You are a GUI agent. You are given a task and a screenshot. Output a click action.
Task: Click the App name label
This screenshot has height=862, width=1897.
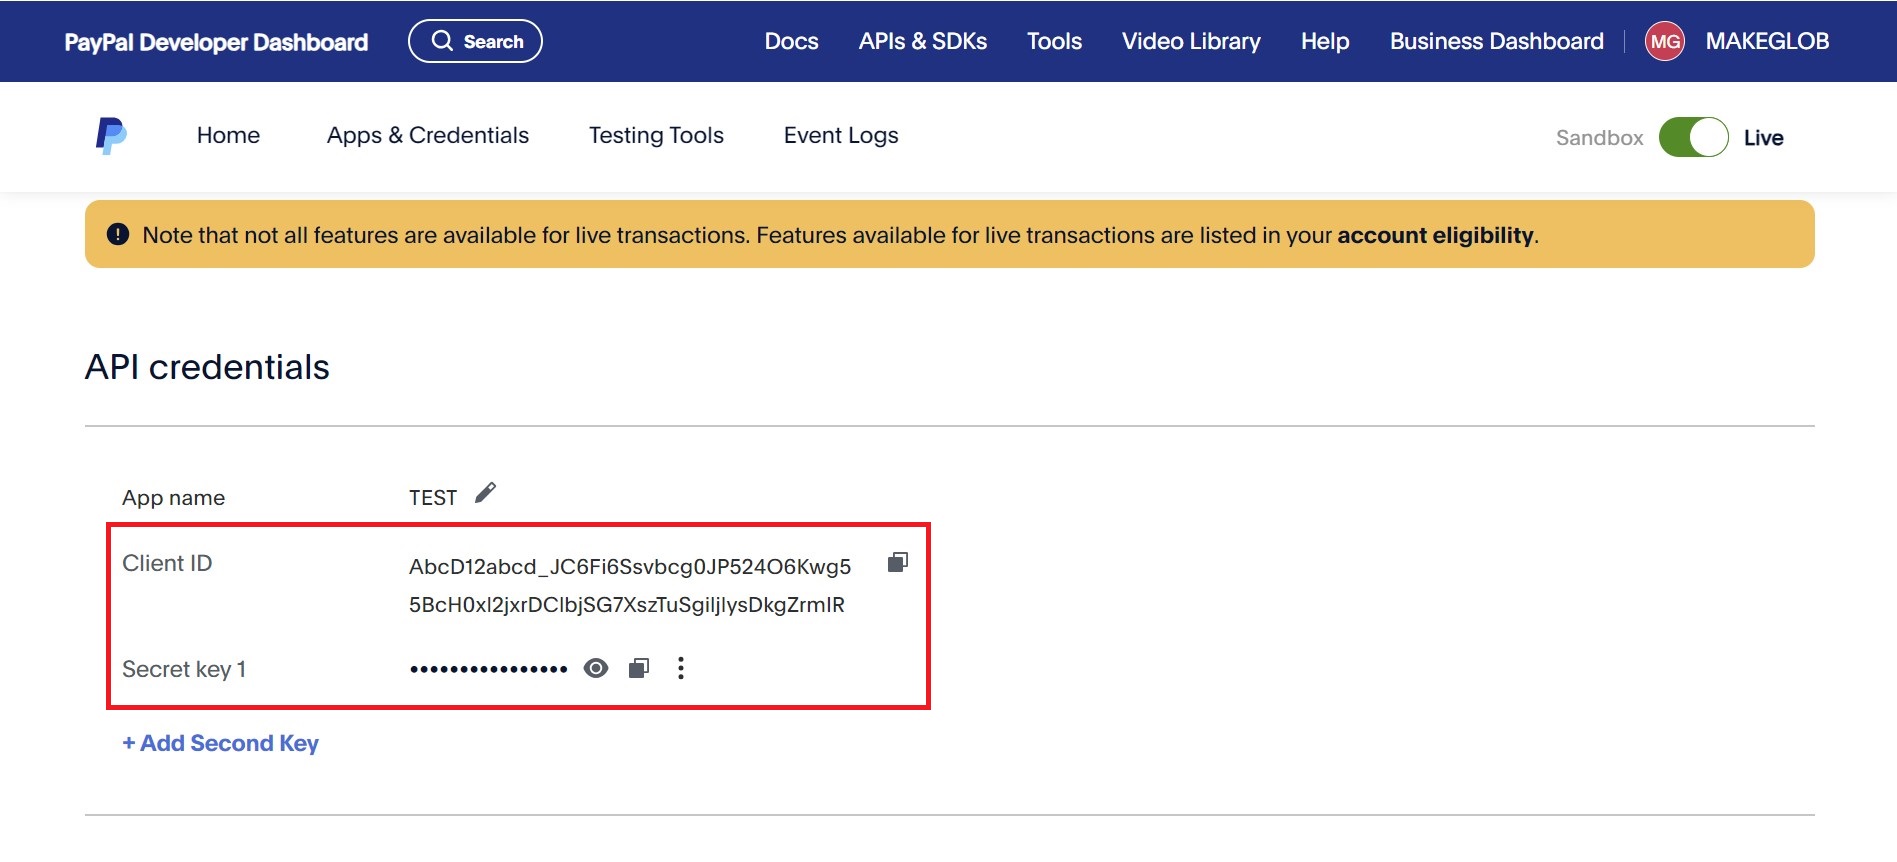173,498
